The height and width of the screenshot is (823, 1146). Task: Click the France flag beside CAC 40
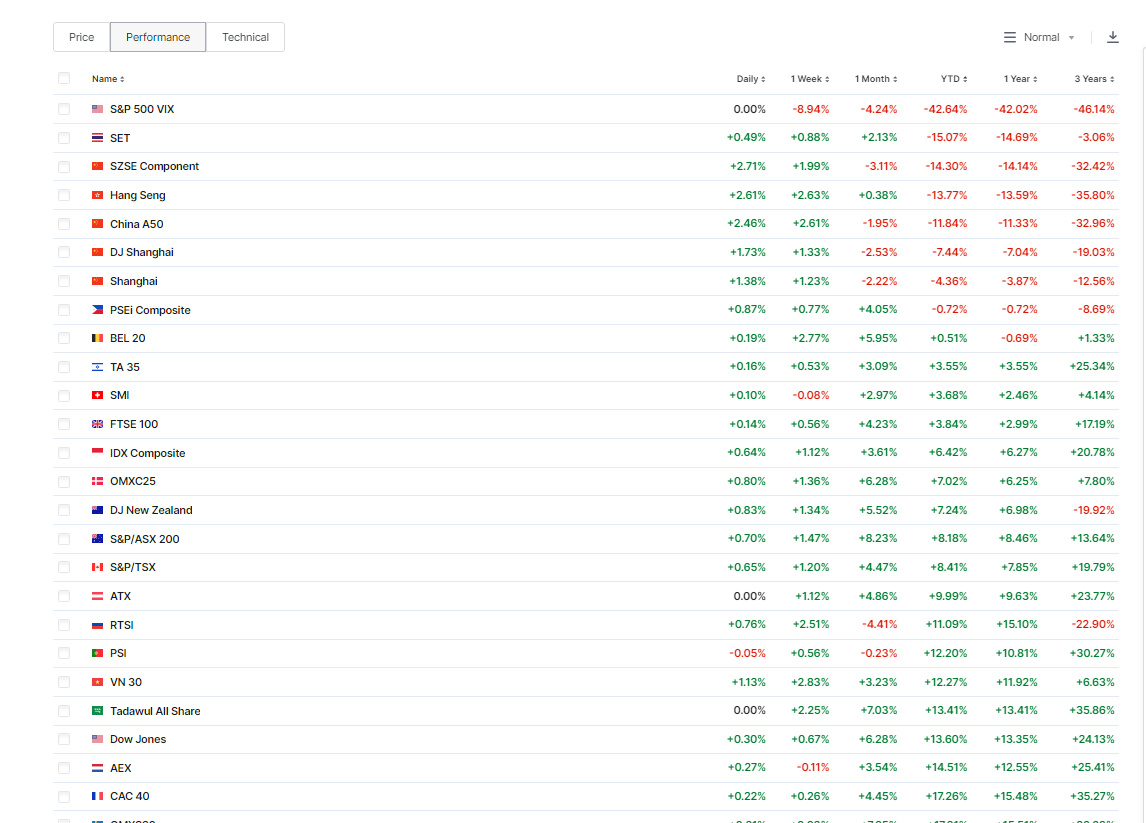(97, 796)
